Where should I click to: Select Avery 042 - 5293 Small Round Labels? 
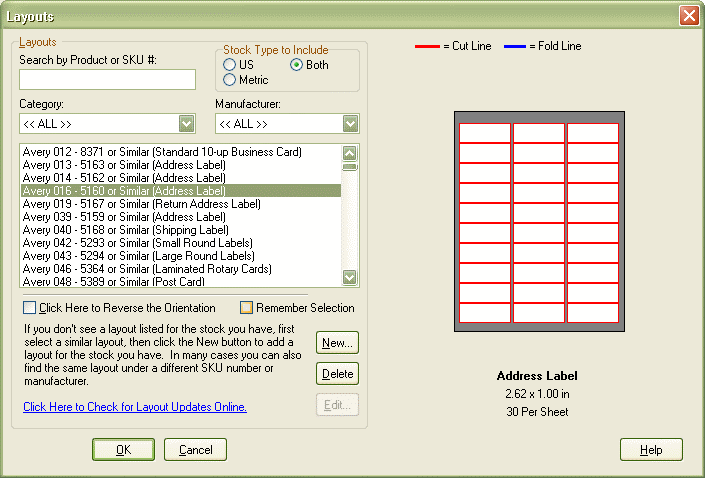[181, 243]
